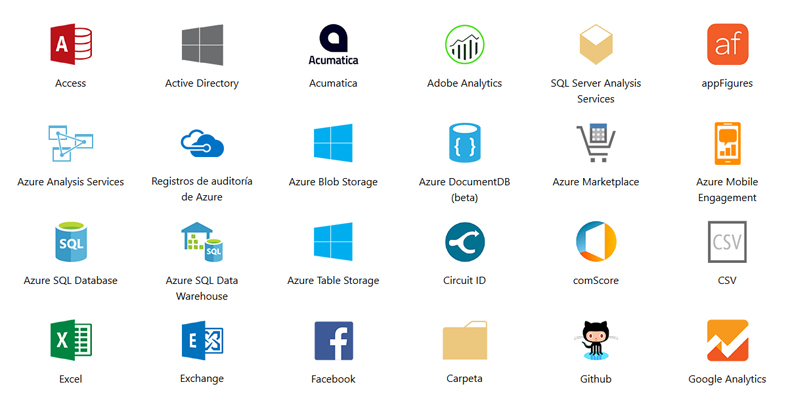Open the Exchange connector icon
800x400 pixels.
click(202, 340)
